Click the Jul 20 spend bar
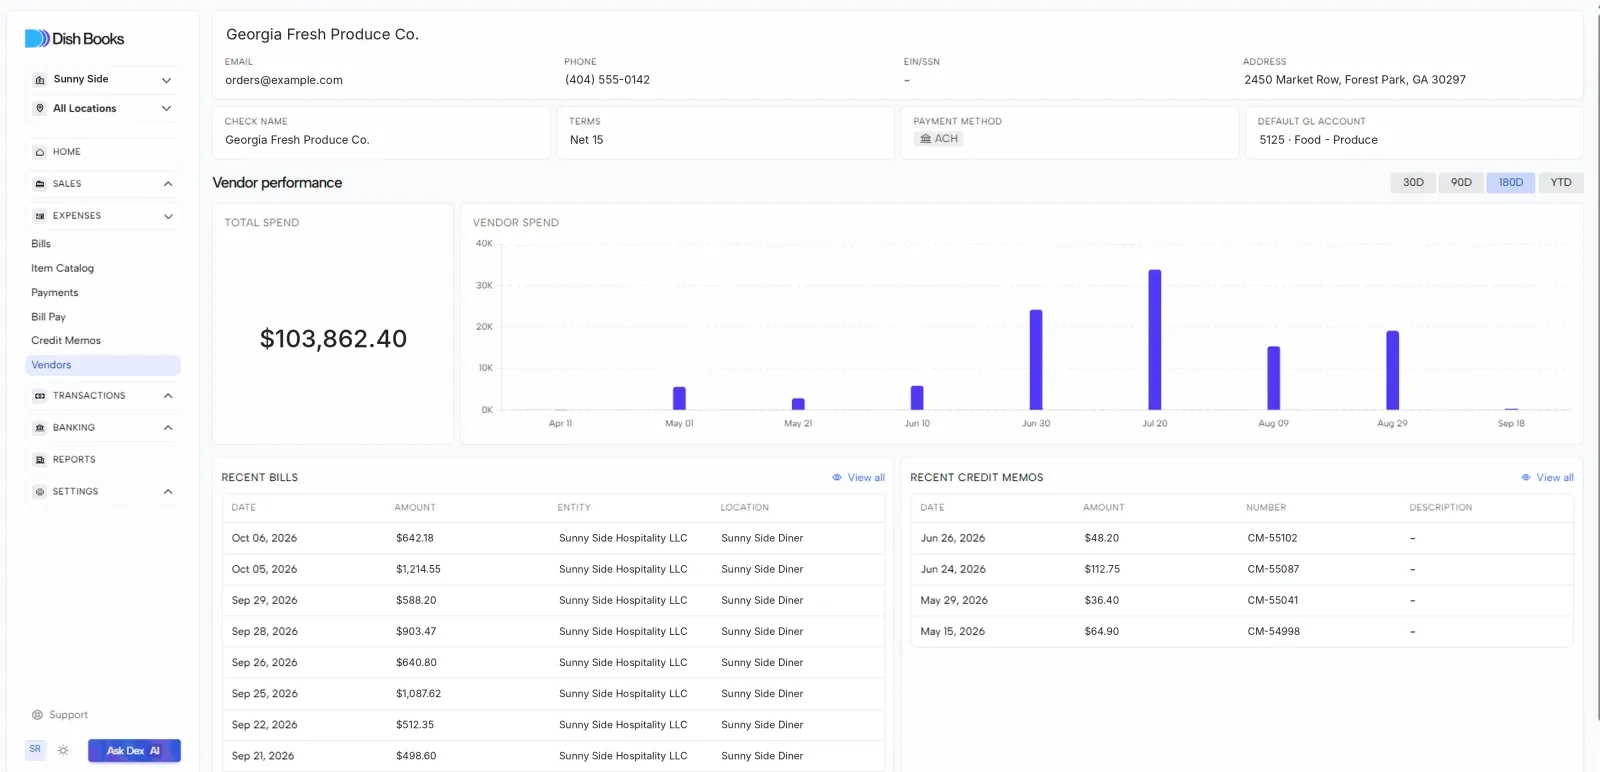Image resolution: width=1600 pixels, height=772 pixels. pyautogui.click(x=1155, y=340)
